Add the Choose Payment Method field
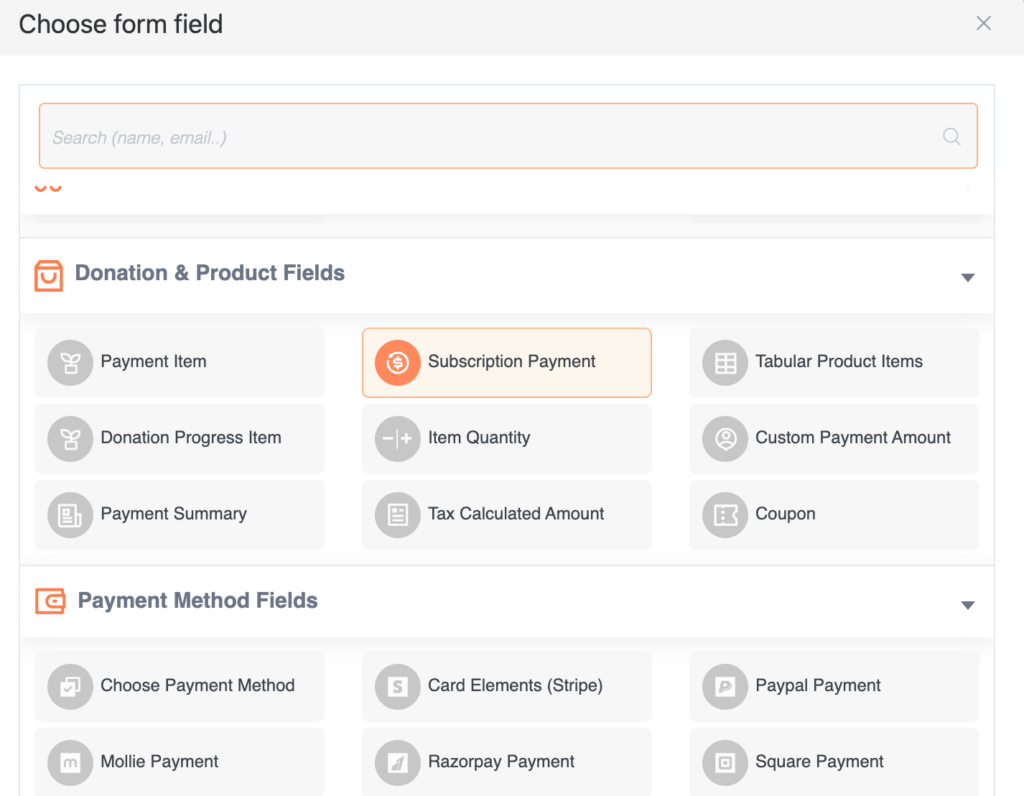1024x796 pixels. pos(180,686)
